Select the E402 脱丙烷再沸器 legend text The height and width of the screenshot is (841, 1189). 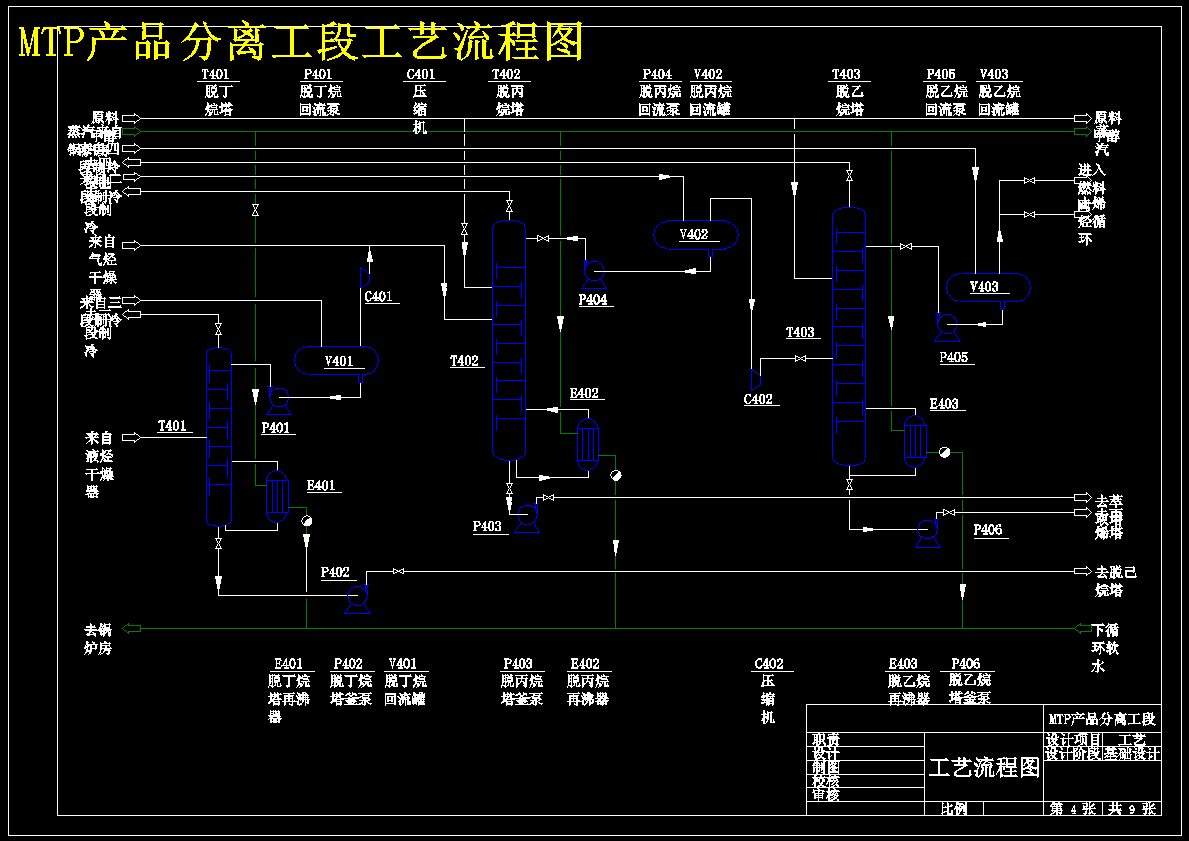coord(588,681)
